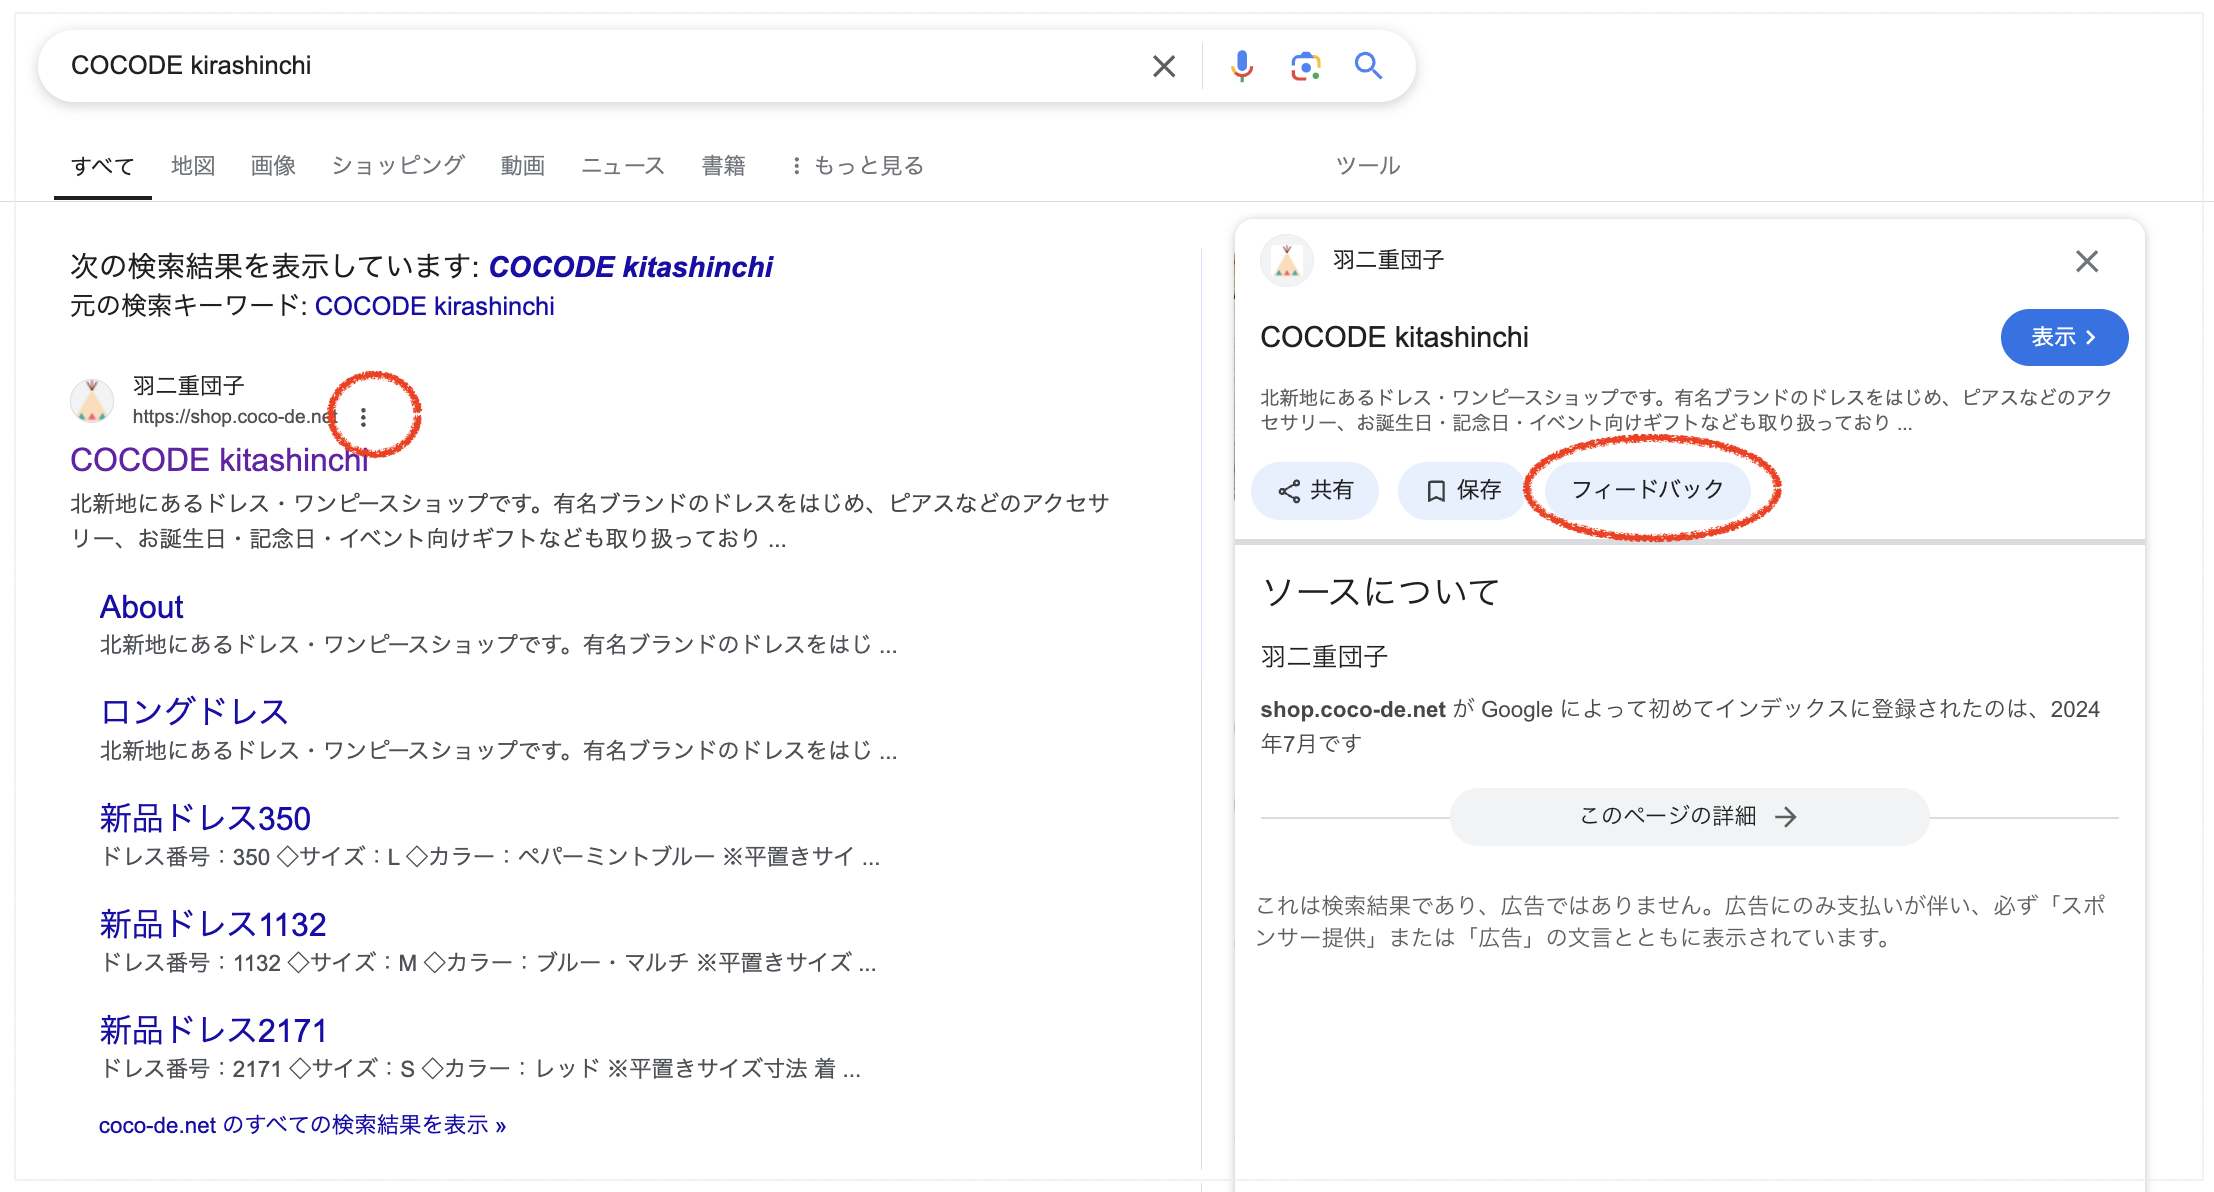Click the COCODE kitashinchi panel title
The height and width of the screenshot is (1192, 2214).
pos(1394,338)
